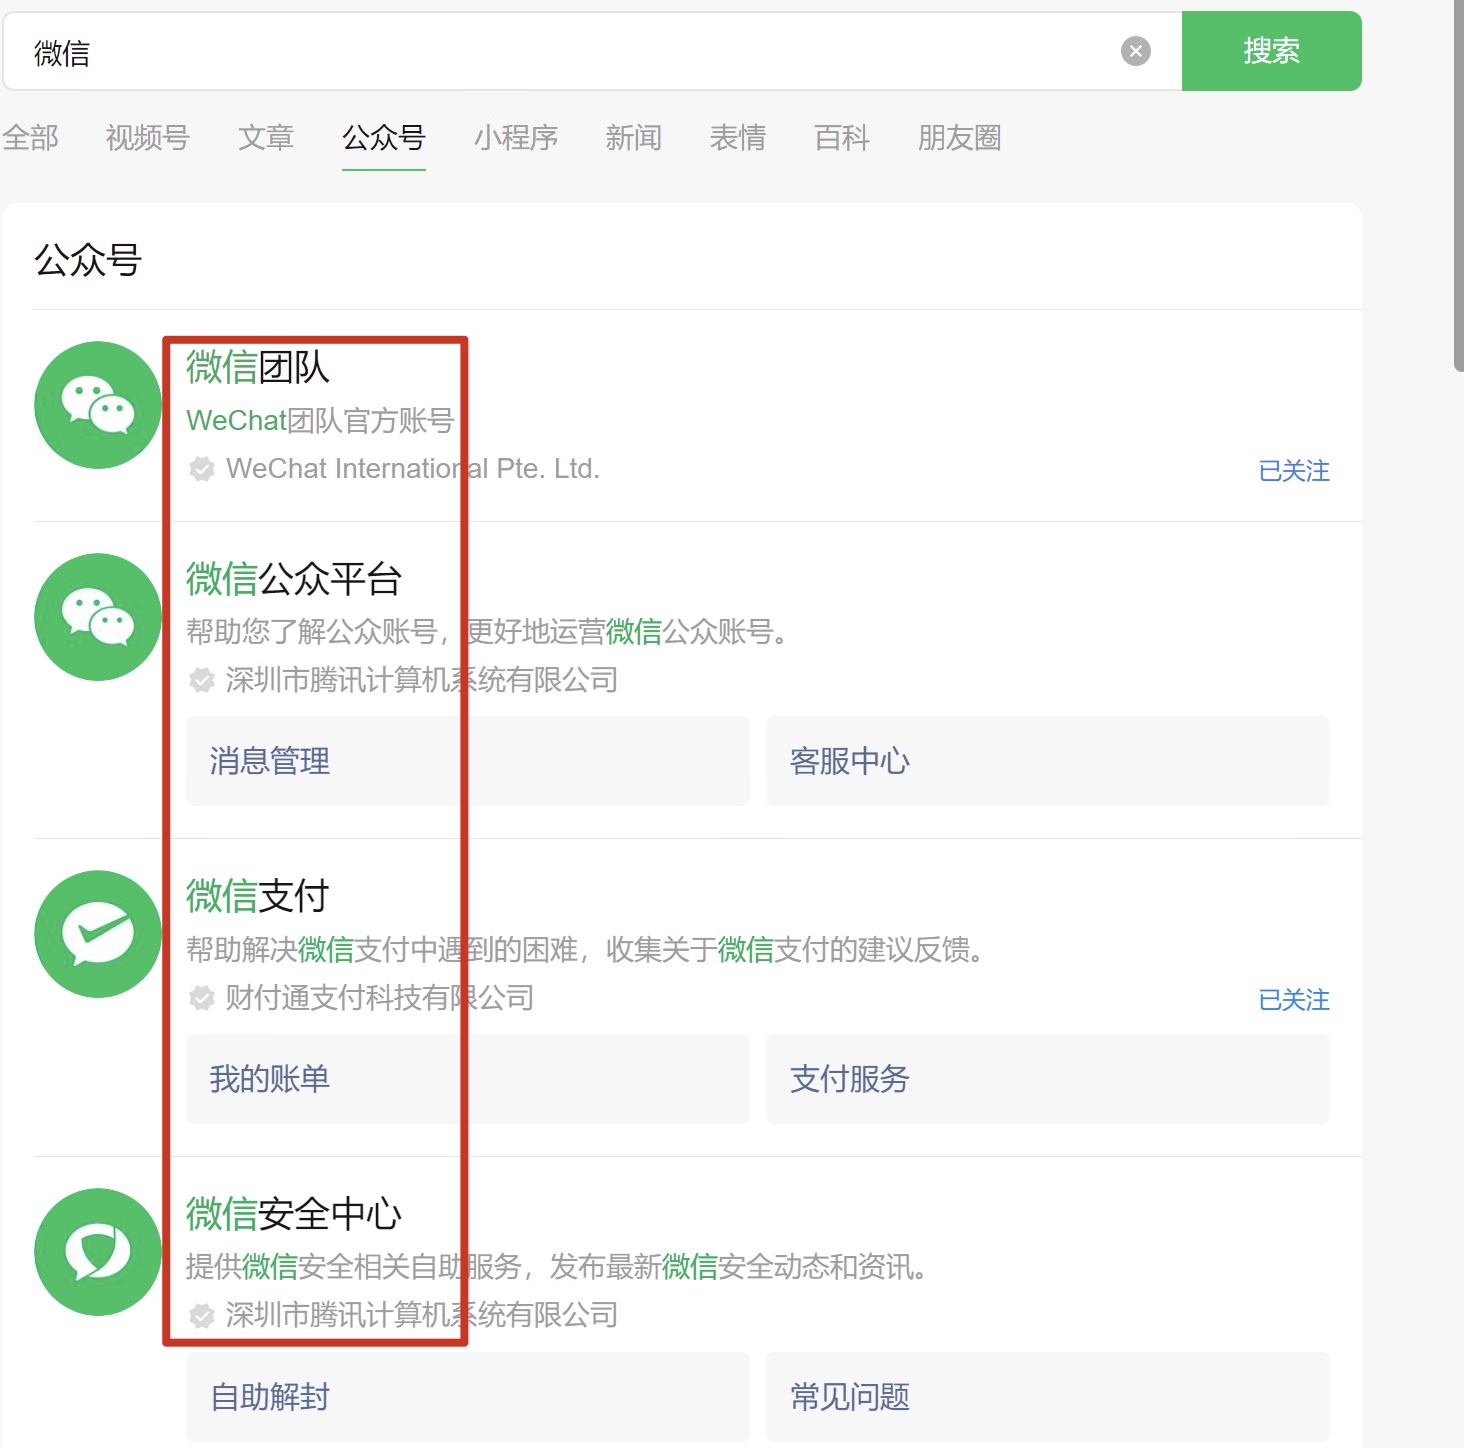Open the 表情 tab

pos(738,138)
